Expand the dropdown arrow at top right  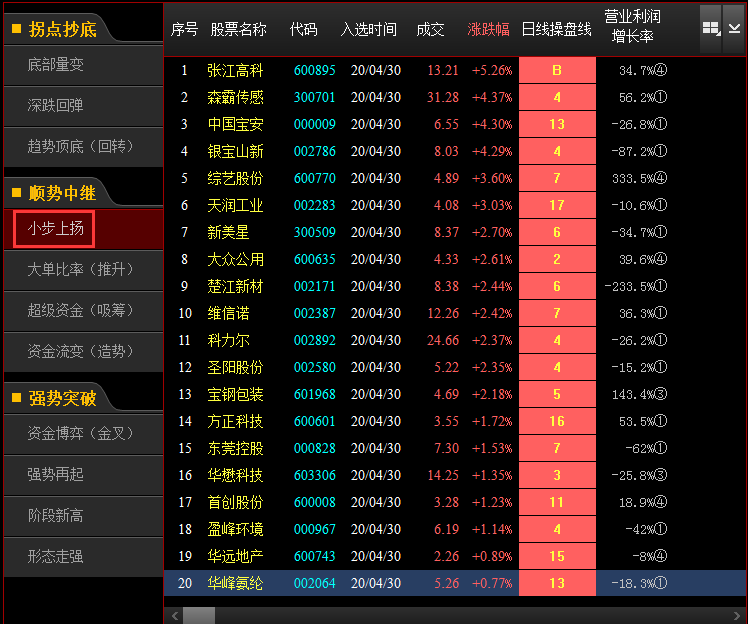click(x=734, y=29)
